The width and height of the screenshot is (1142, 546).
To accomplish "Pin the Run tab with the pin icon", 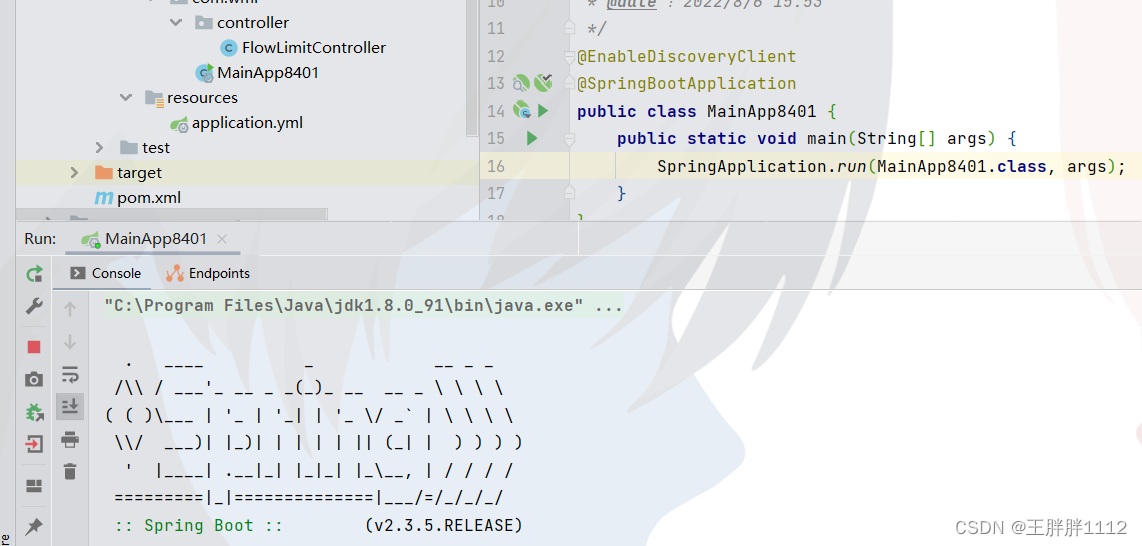I will [34, 526].
